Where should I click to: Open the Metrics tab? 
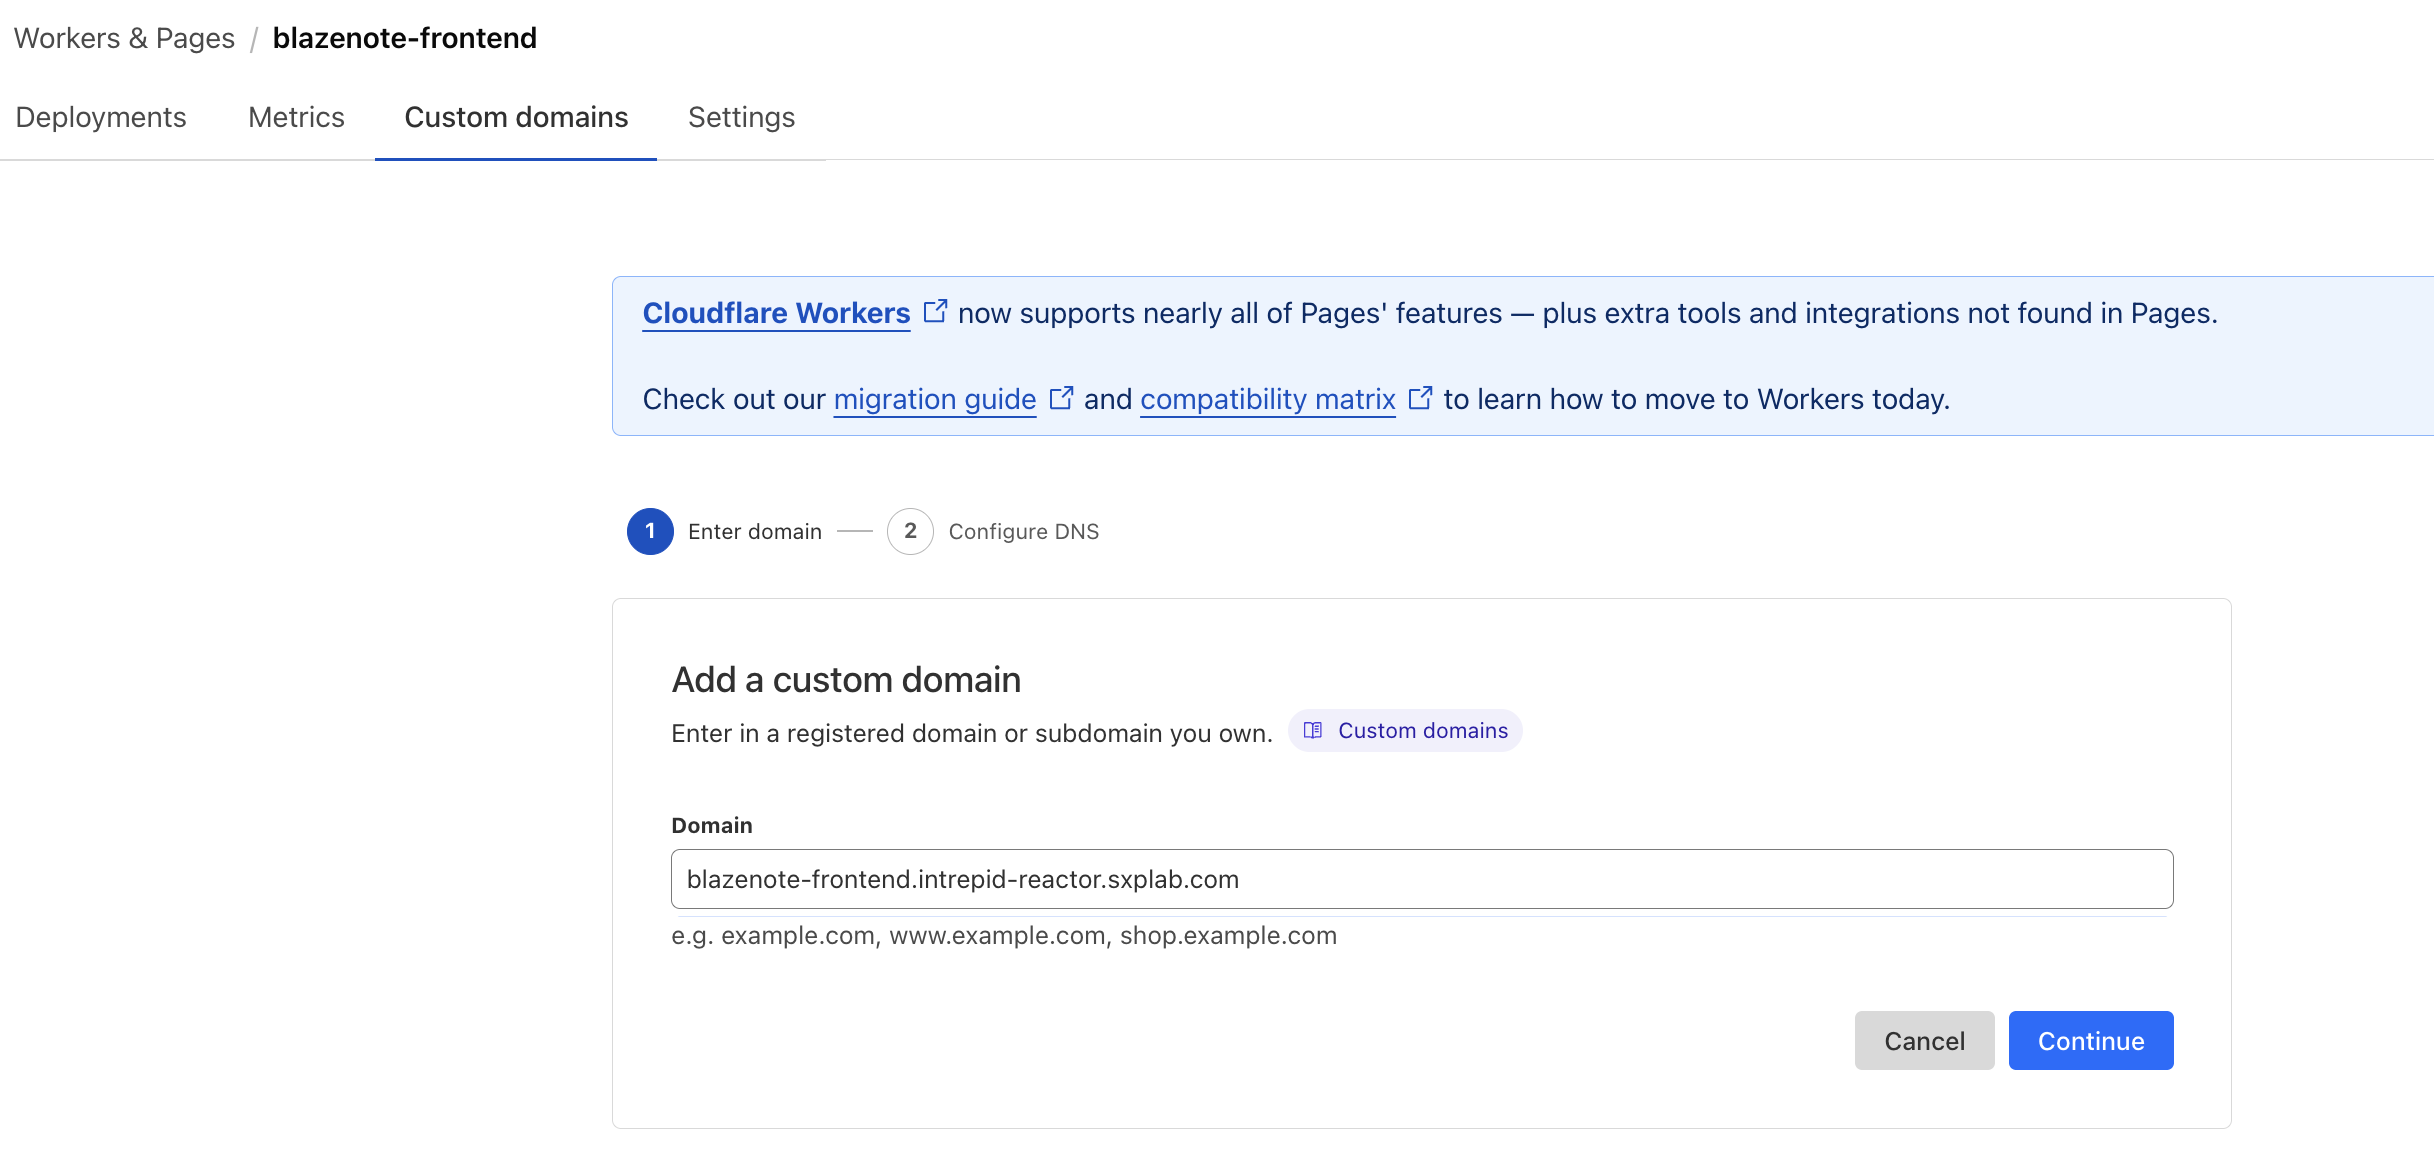point(295,117)
